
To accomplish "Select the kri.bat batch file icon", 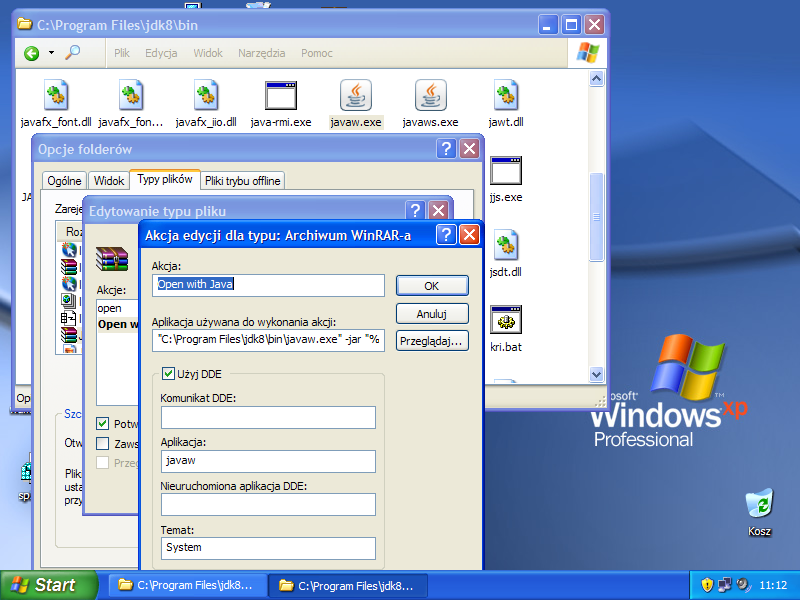I will point(506,320).
